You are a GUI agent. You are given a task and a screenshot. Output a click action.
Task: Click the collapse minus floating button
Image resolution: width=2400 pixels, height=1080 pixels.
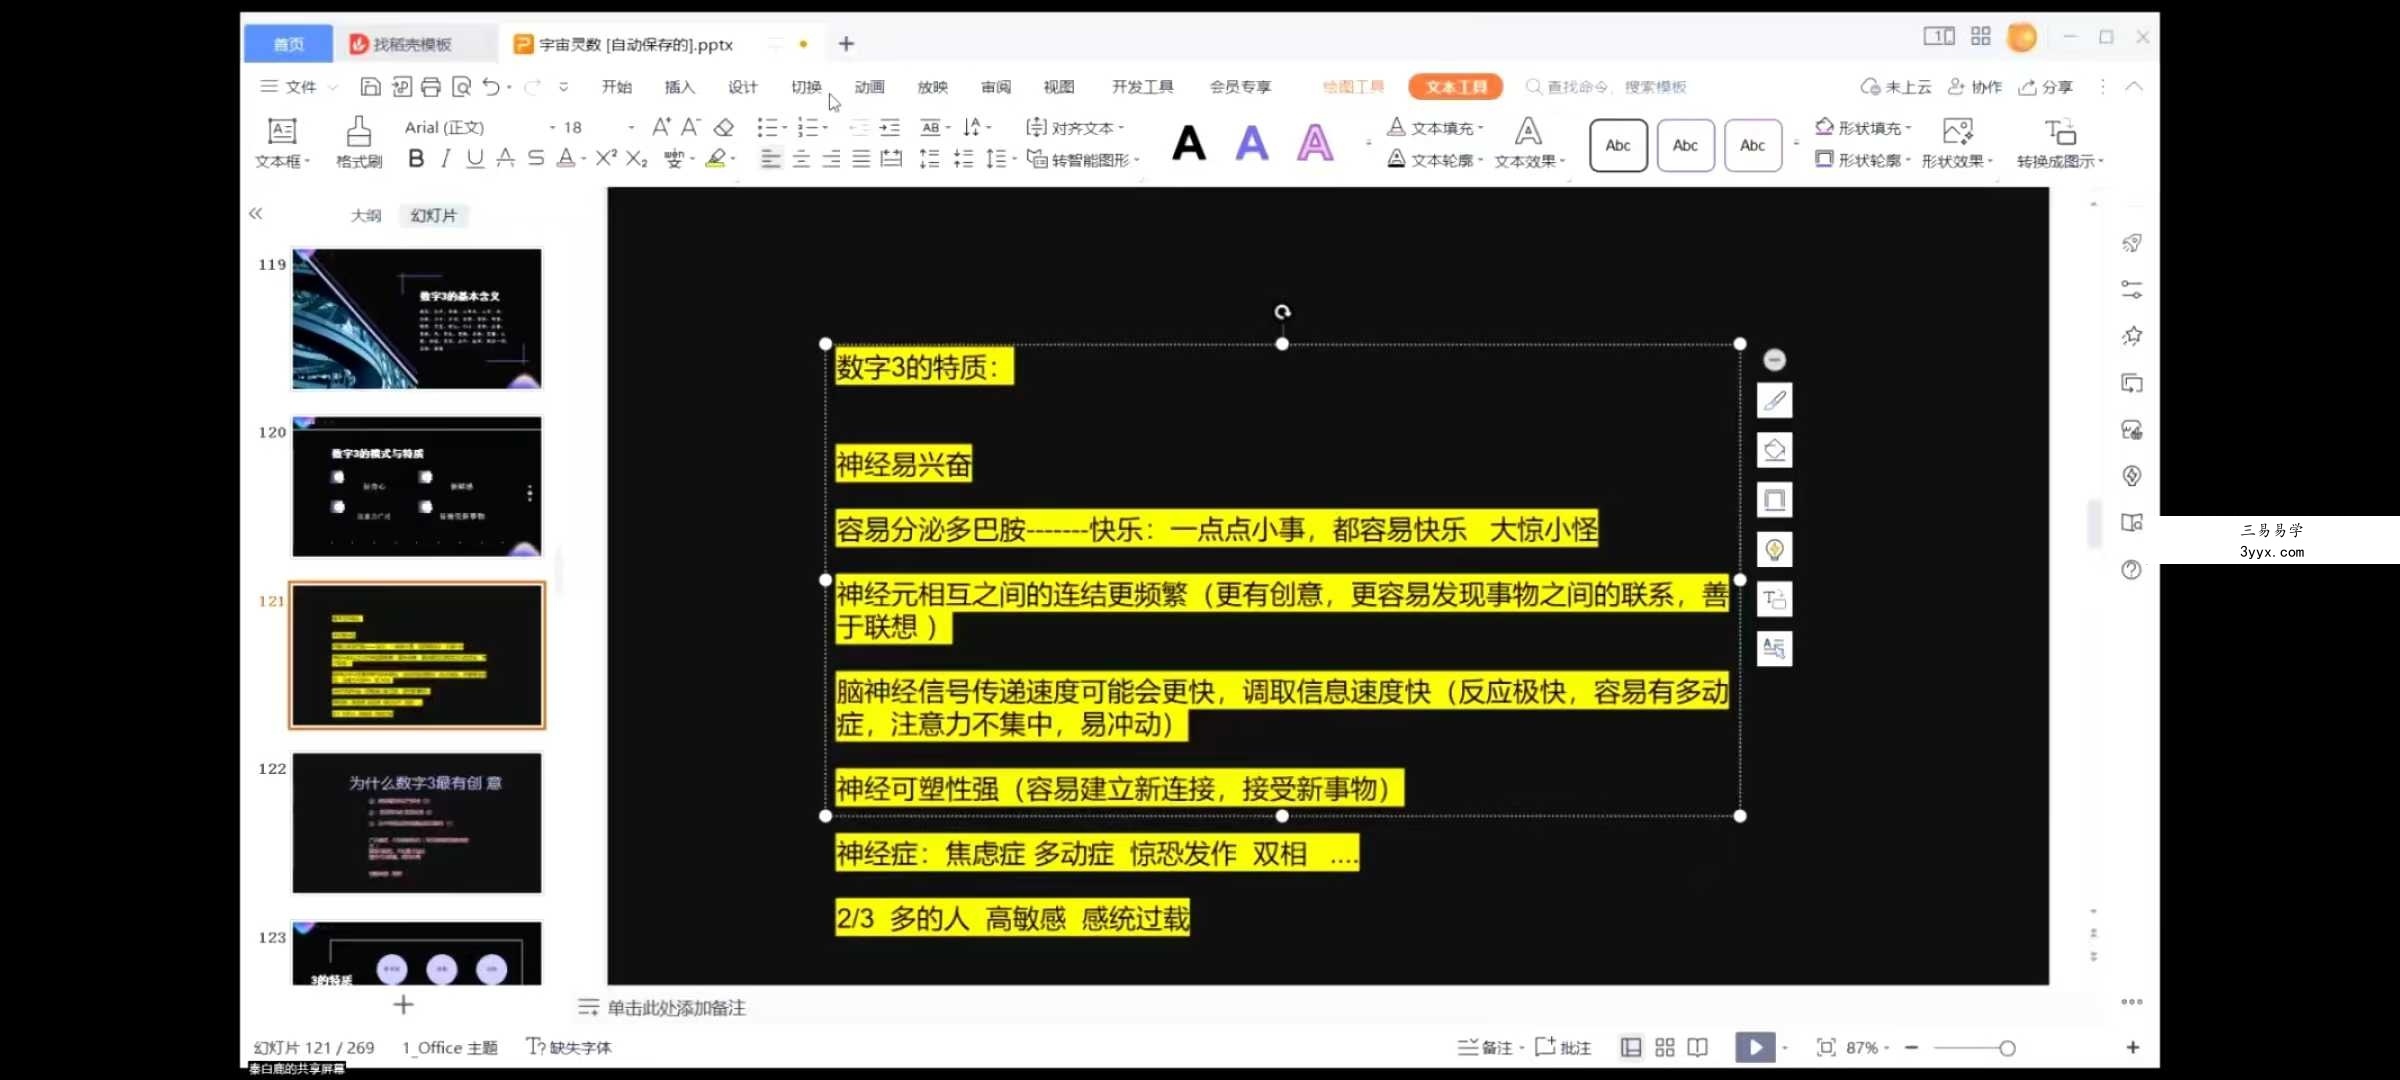[1775, 360]
